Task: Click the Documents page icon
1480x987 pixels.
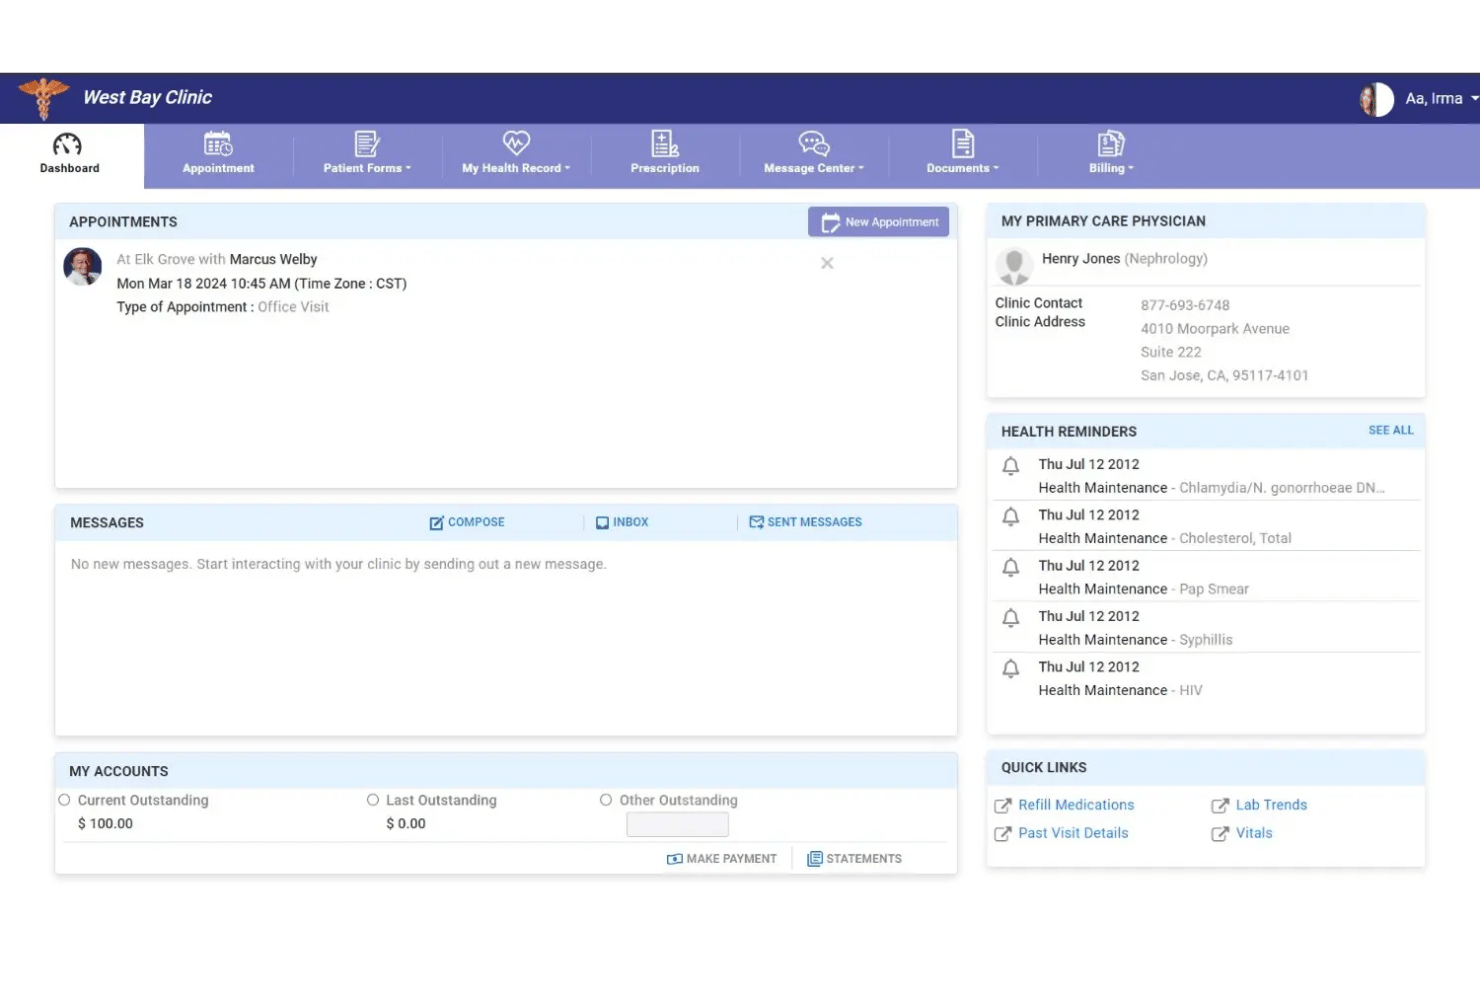Action: tap(963, 144)
